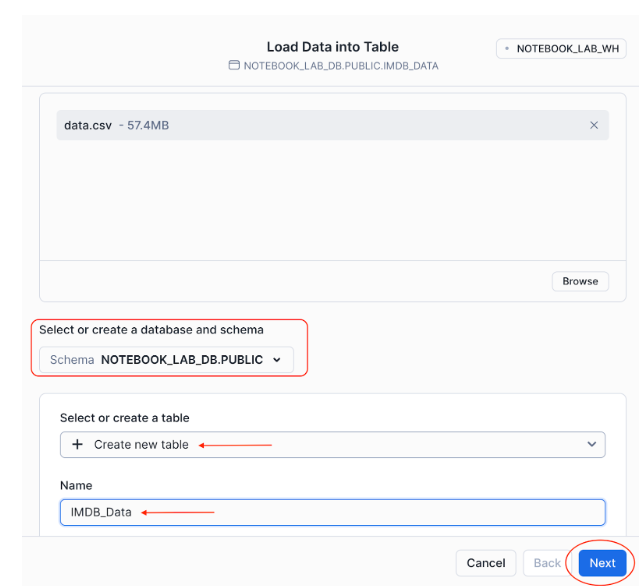
Task: Open the NOTEBOOK_LAB_WH warehouse selector
Action: point(561,48)
